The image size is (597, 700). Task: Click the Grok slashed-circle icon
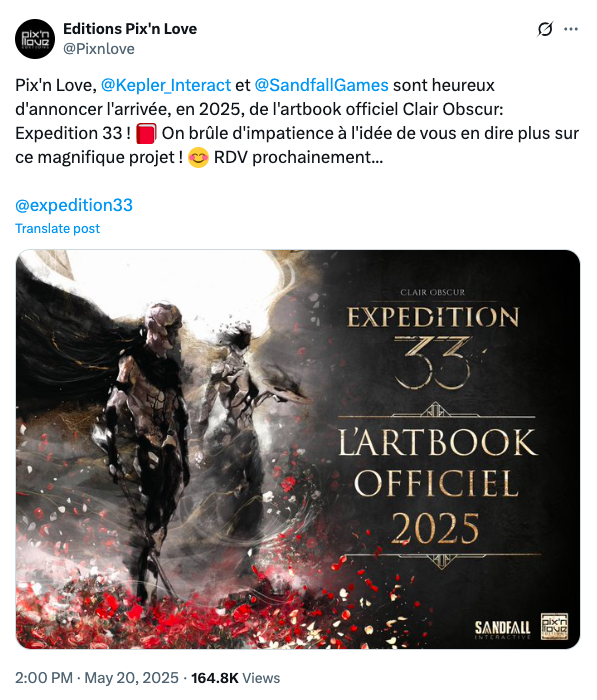coord(545,29)
